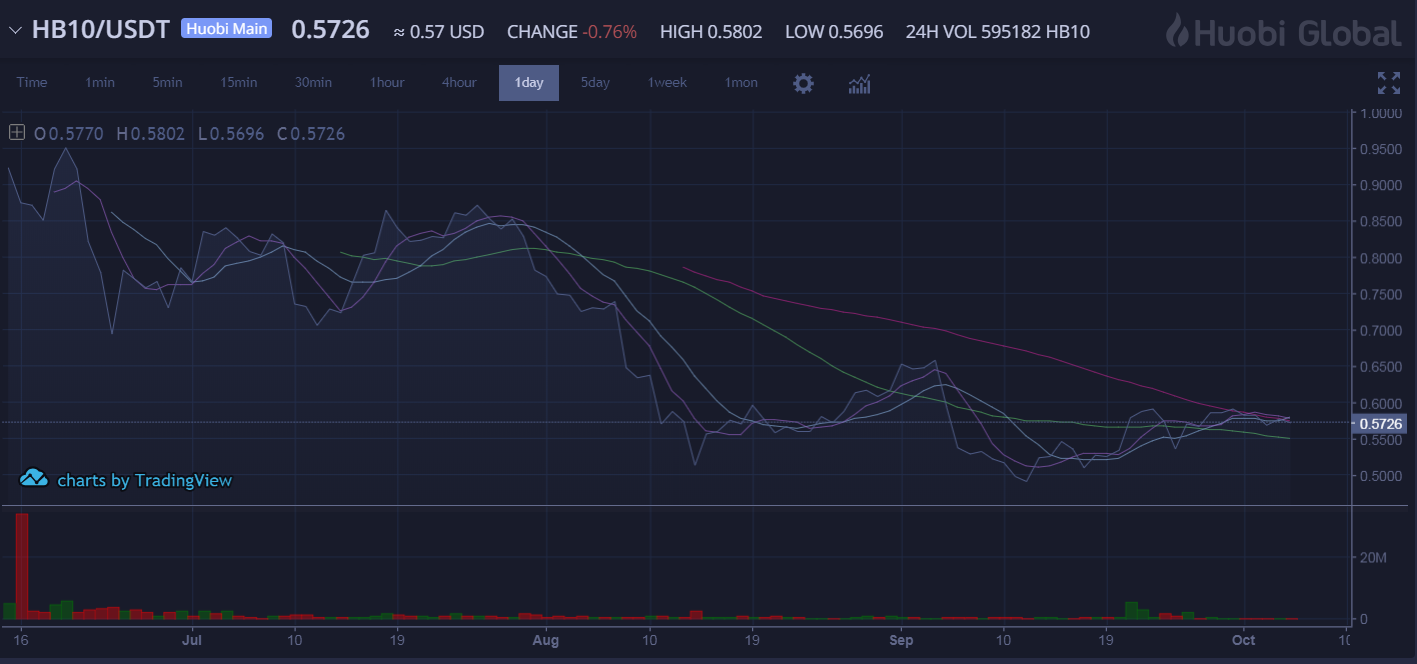Switch to the 1hour interval
Image resolution: width=1417 pixels, height=664 pixels.
[x=387, y=83]
